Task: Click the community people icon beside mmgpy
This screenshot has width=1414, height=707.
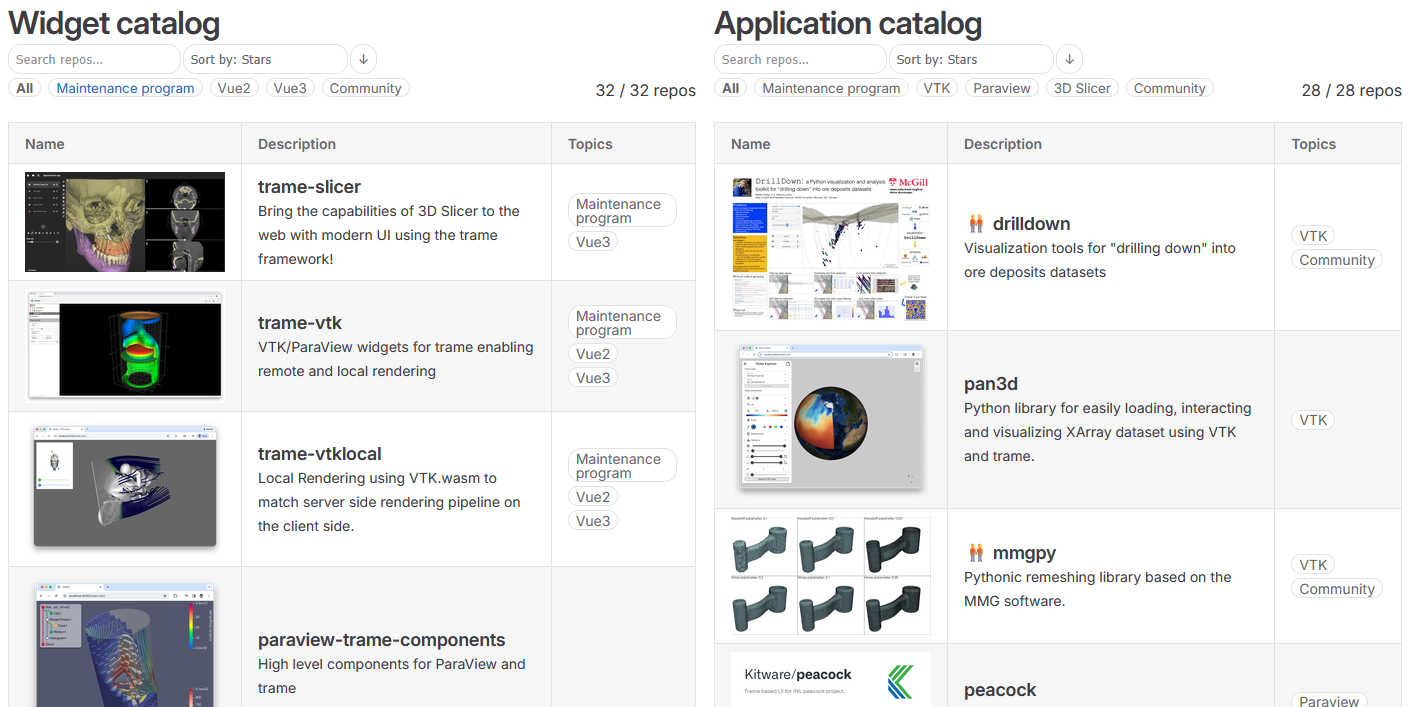Action: (976, 552)
